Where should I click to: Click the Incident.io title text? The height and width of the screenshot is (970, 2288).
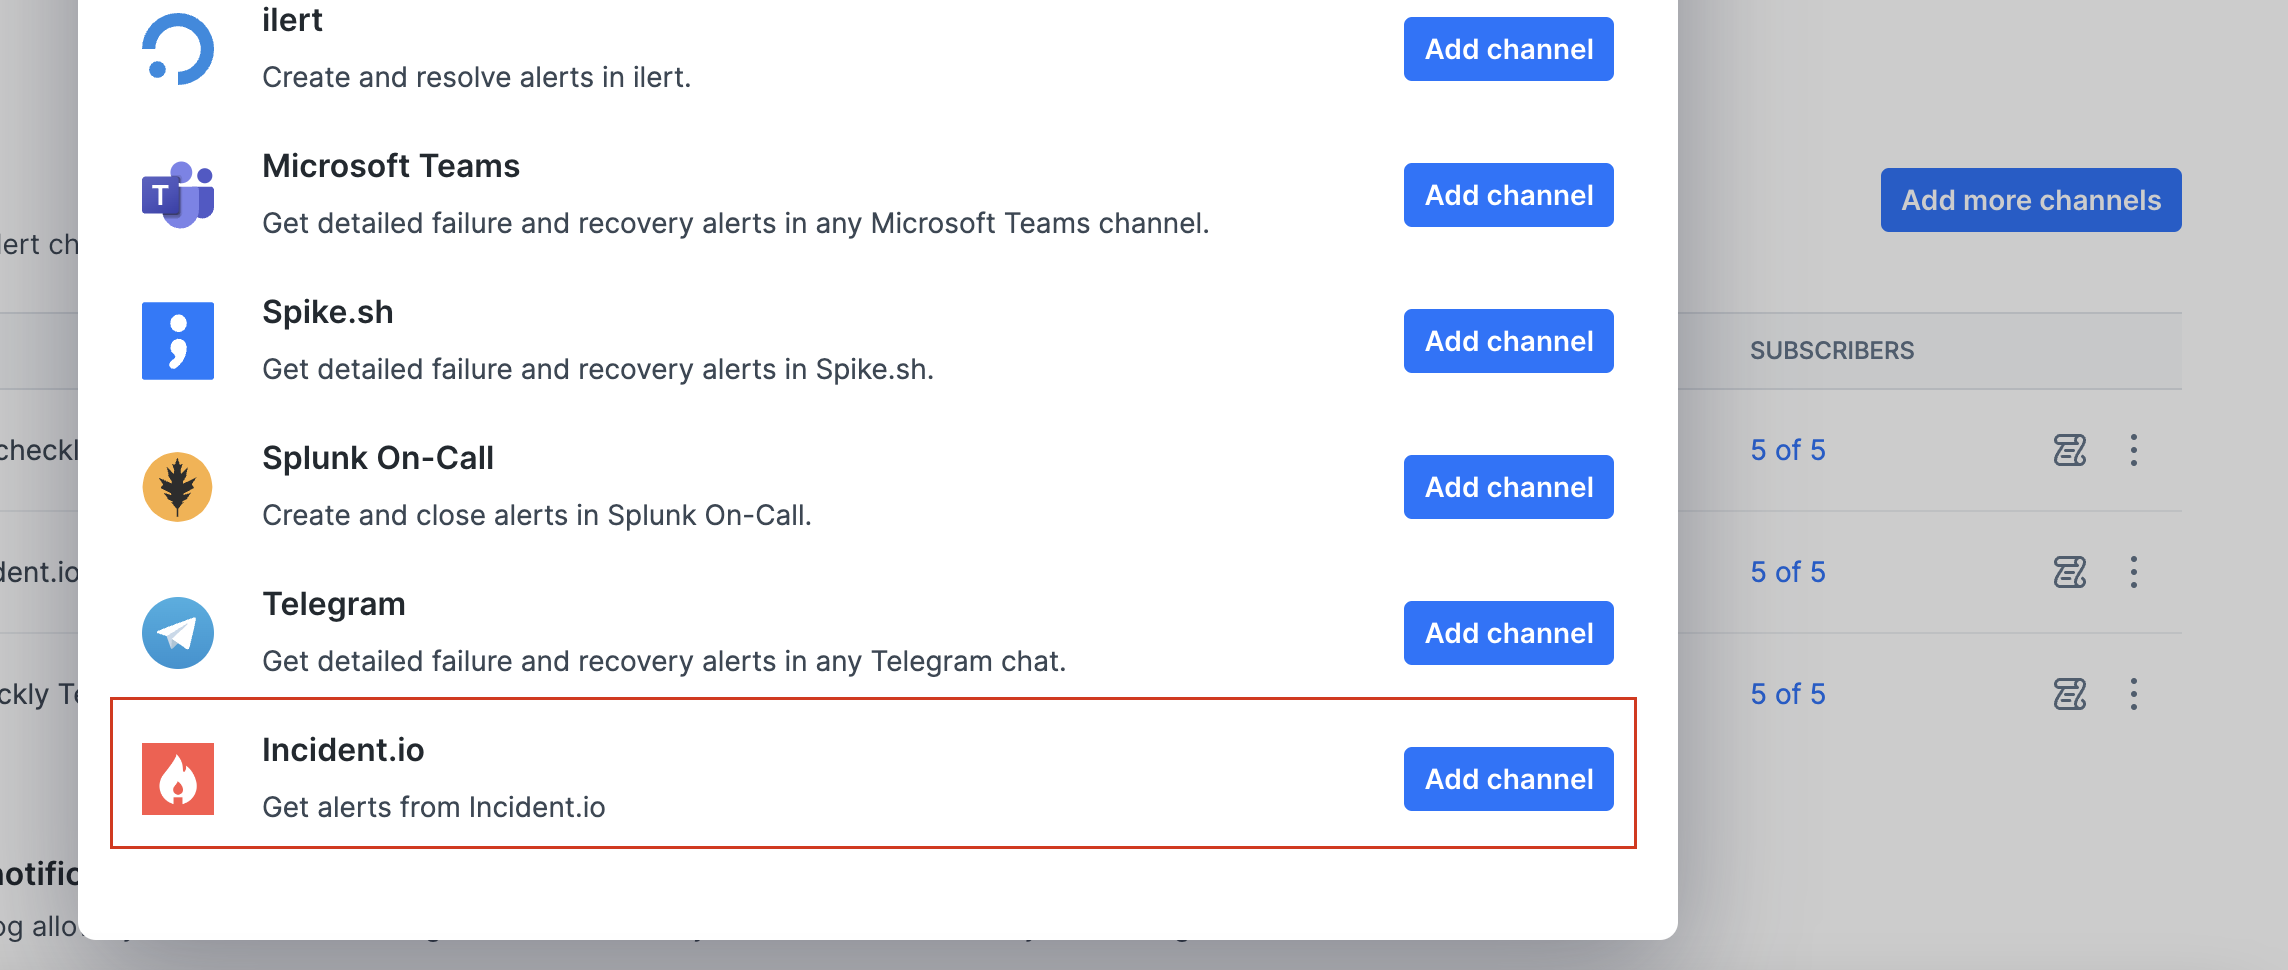(343, 750)
